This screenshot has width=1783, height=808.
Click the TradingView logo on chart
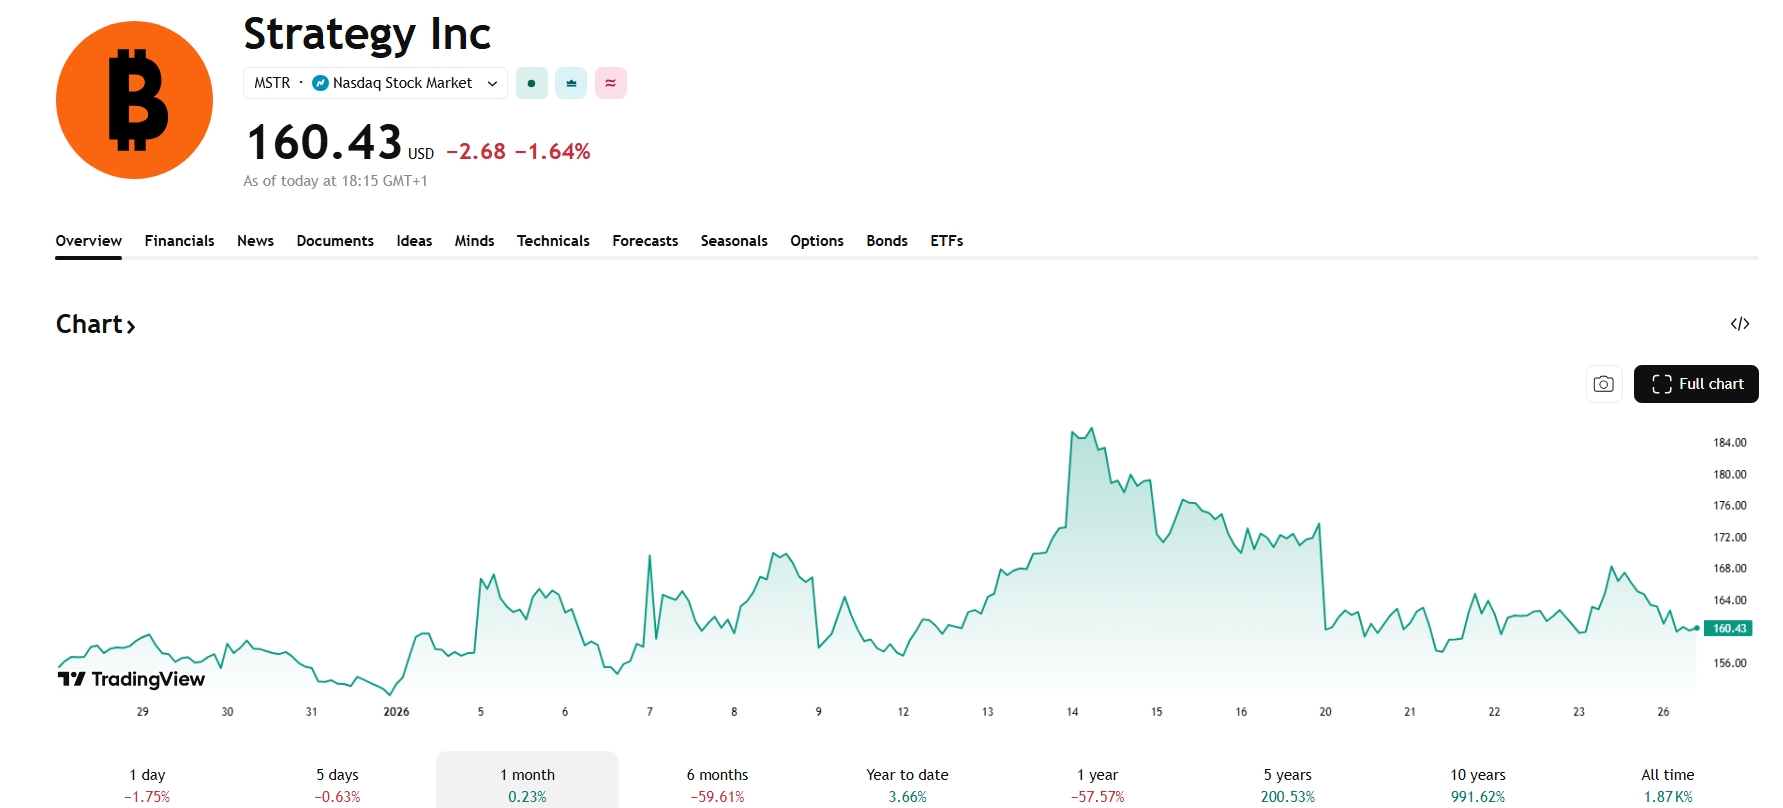[131, 679]
